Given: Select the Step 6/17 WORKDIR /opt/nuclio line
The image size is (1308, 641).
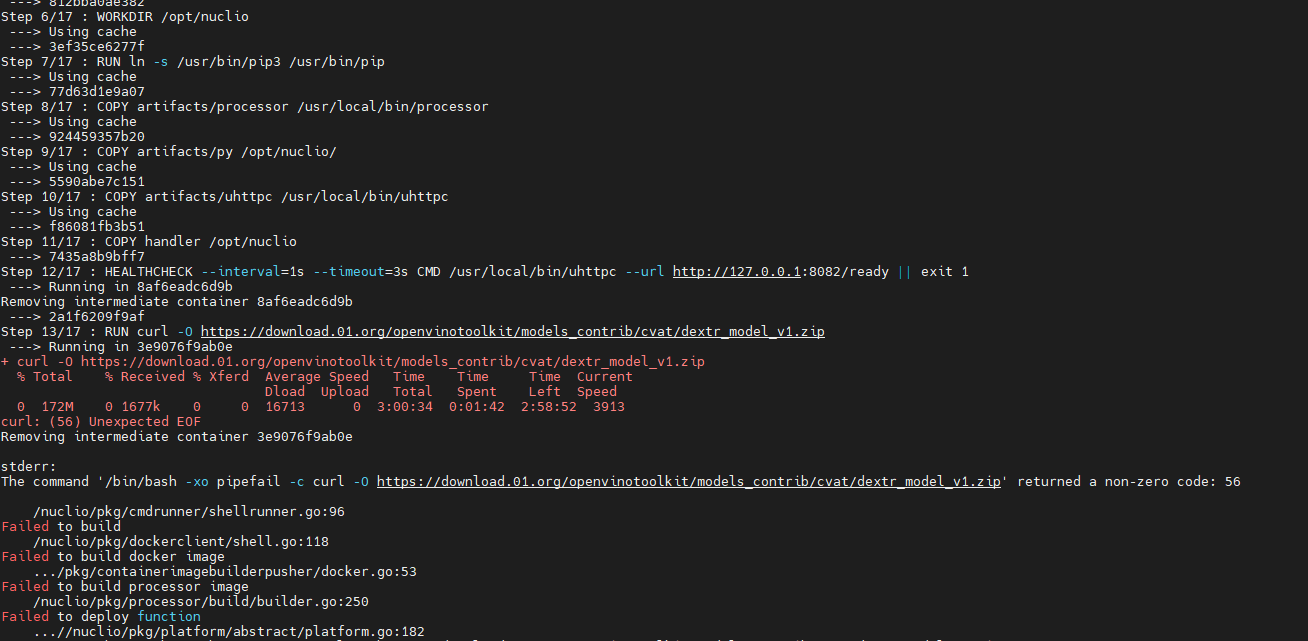Looking at the screenshot, I should point(124,16).
